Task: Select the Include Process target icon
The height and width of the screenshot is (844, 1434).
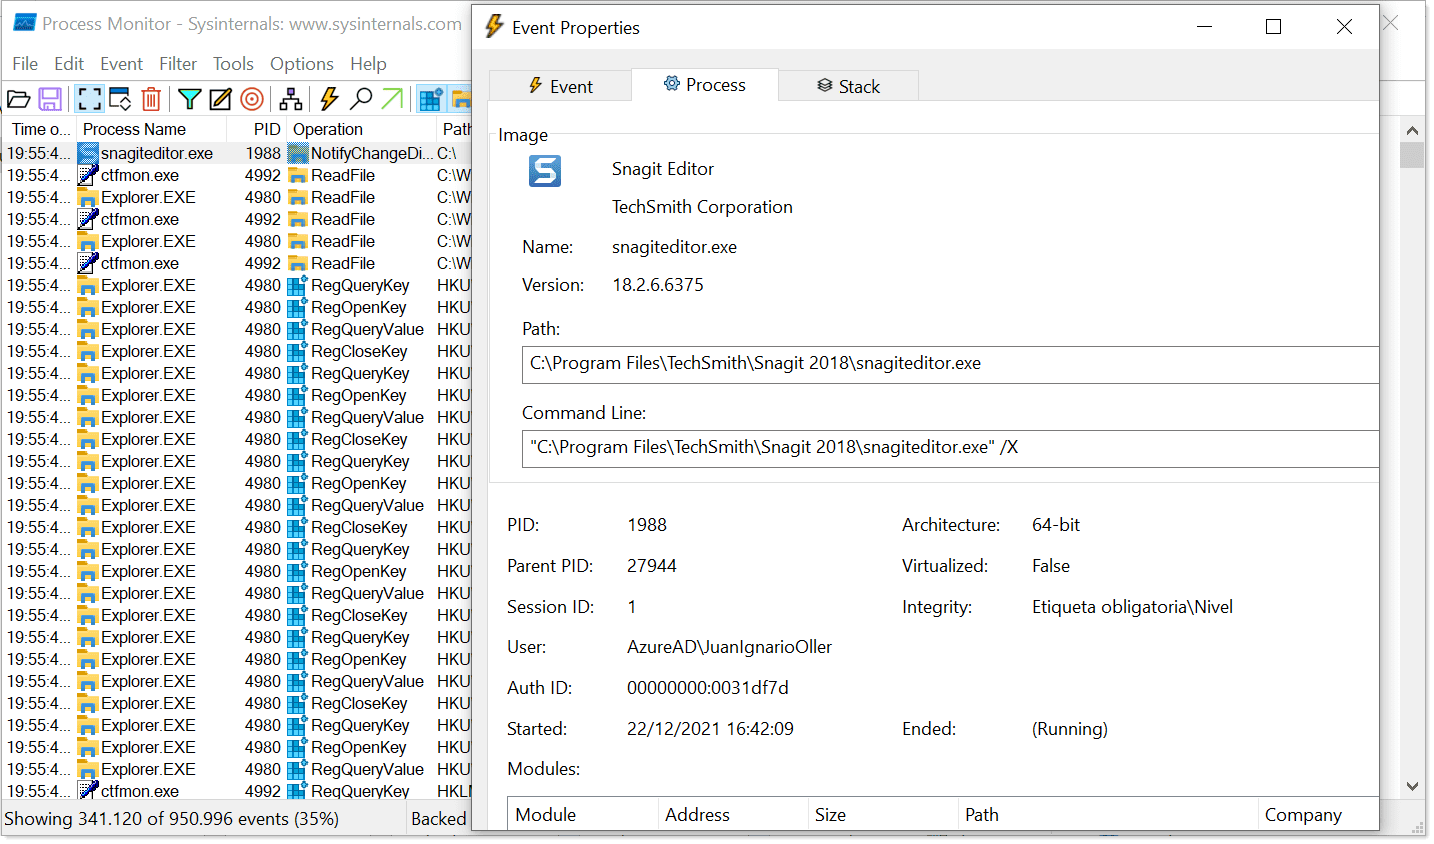Action: (x=252, y=99)
